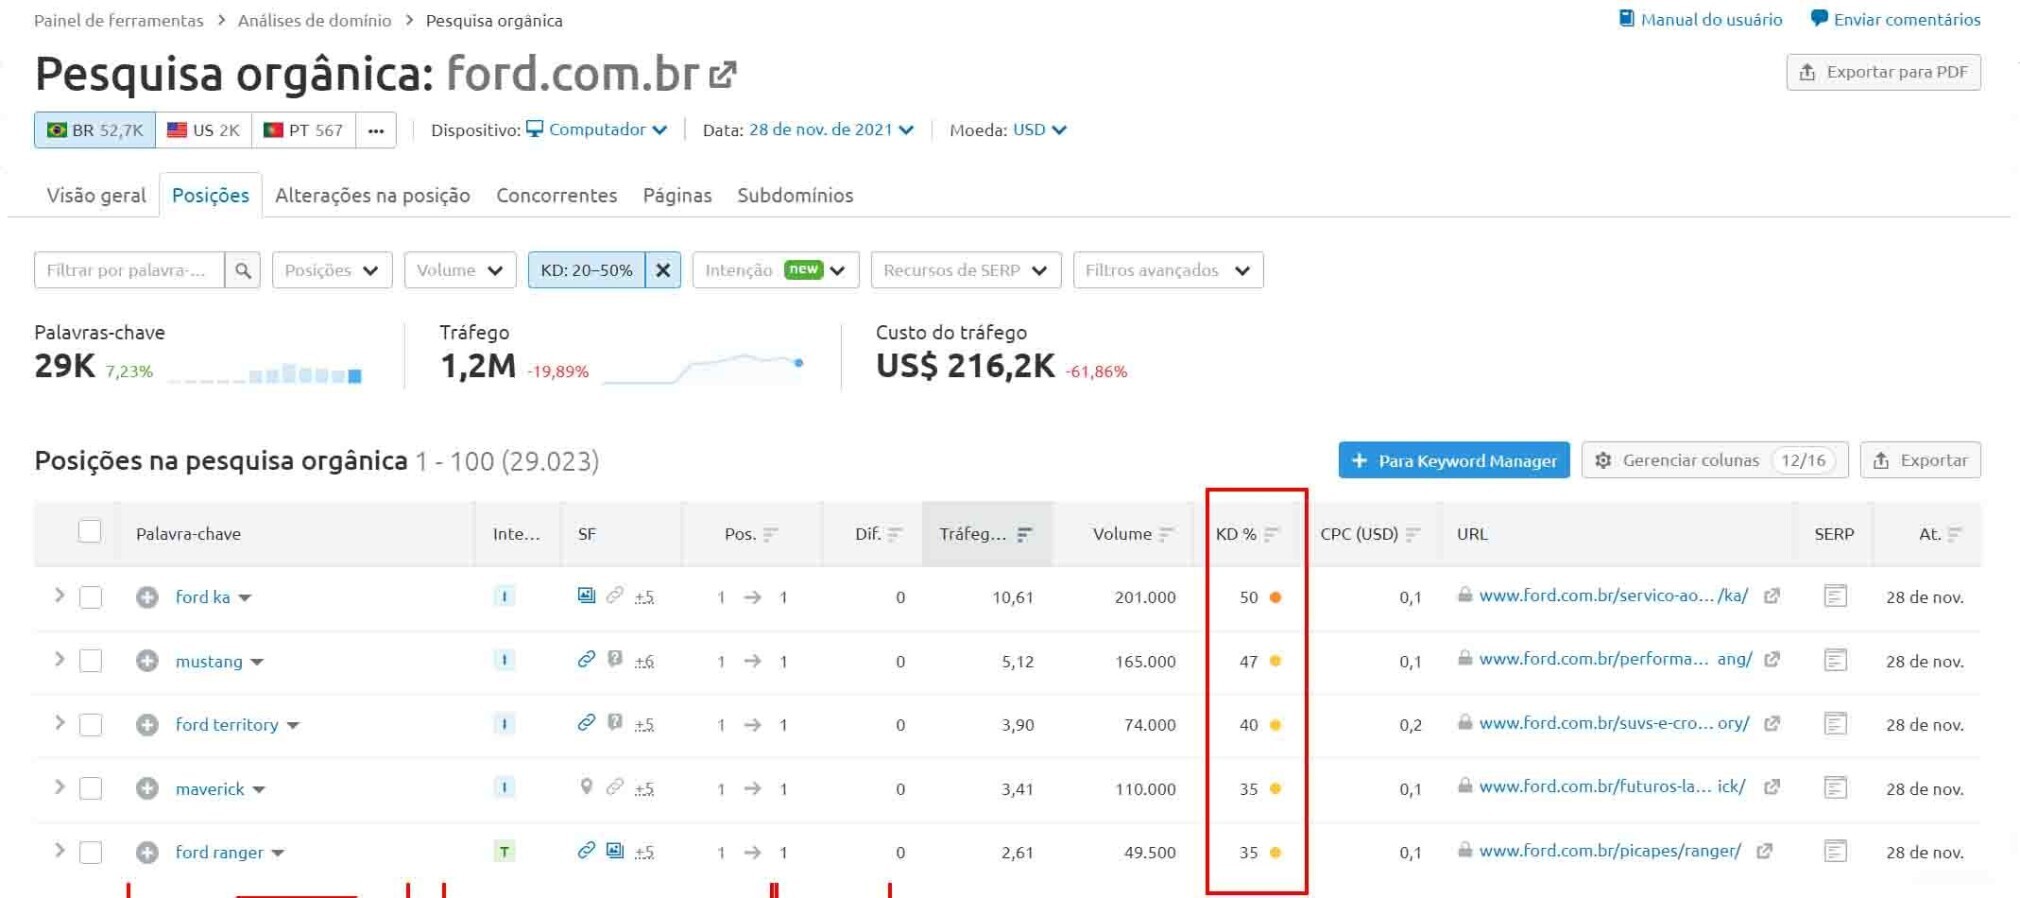The height and width of the screenshot is (898, 2020).
Task: Add 'ford ranger' keyword via plus icon
Action: click(x=147, y=853)
